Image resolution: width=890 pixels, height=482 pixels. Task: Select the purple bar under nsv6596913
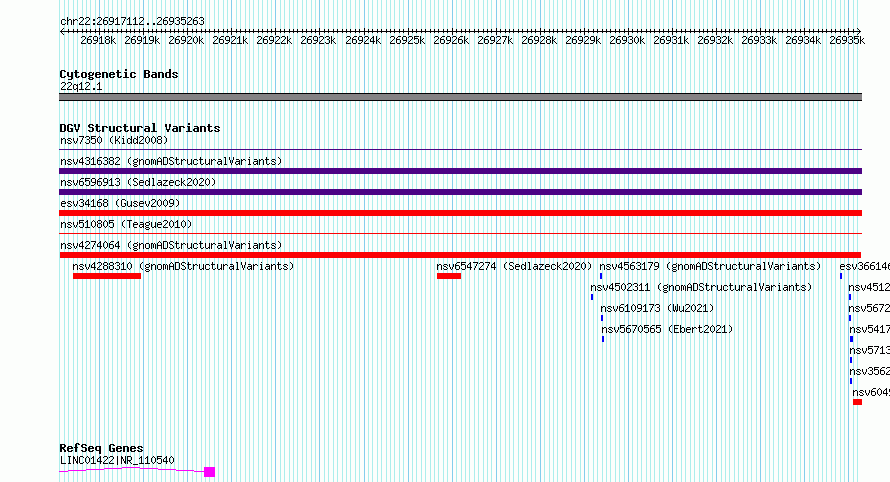pyautogui.click(x=460, y=192)
